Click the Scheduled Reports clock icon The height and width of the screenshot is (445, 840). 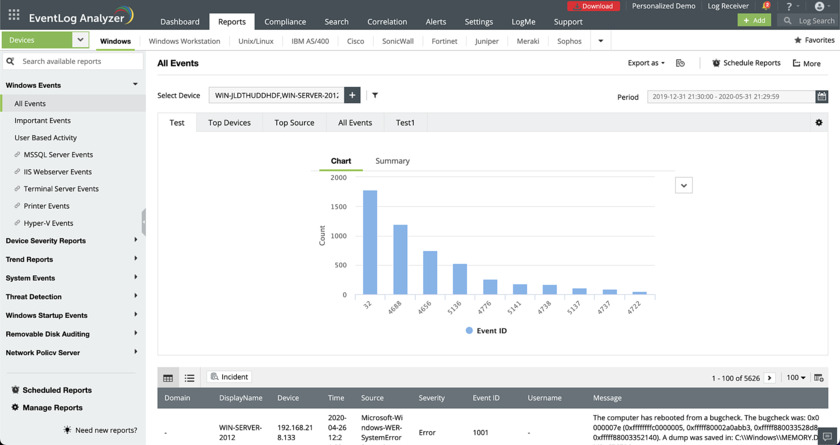pyautogui.click(x=15, y=390)
